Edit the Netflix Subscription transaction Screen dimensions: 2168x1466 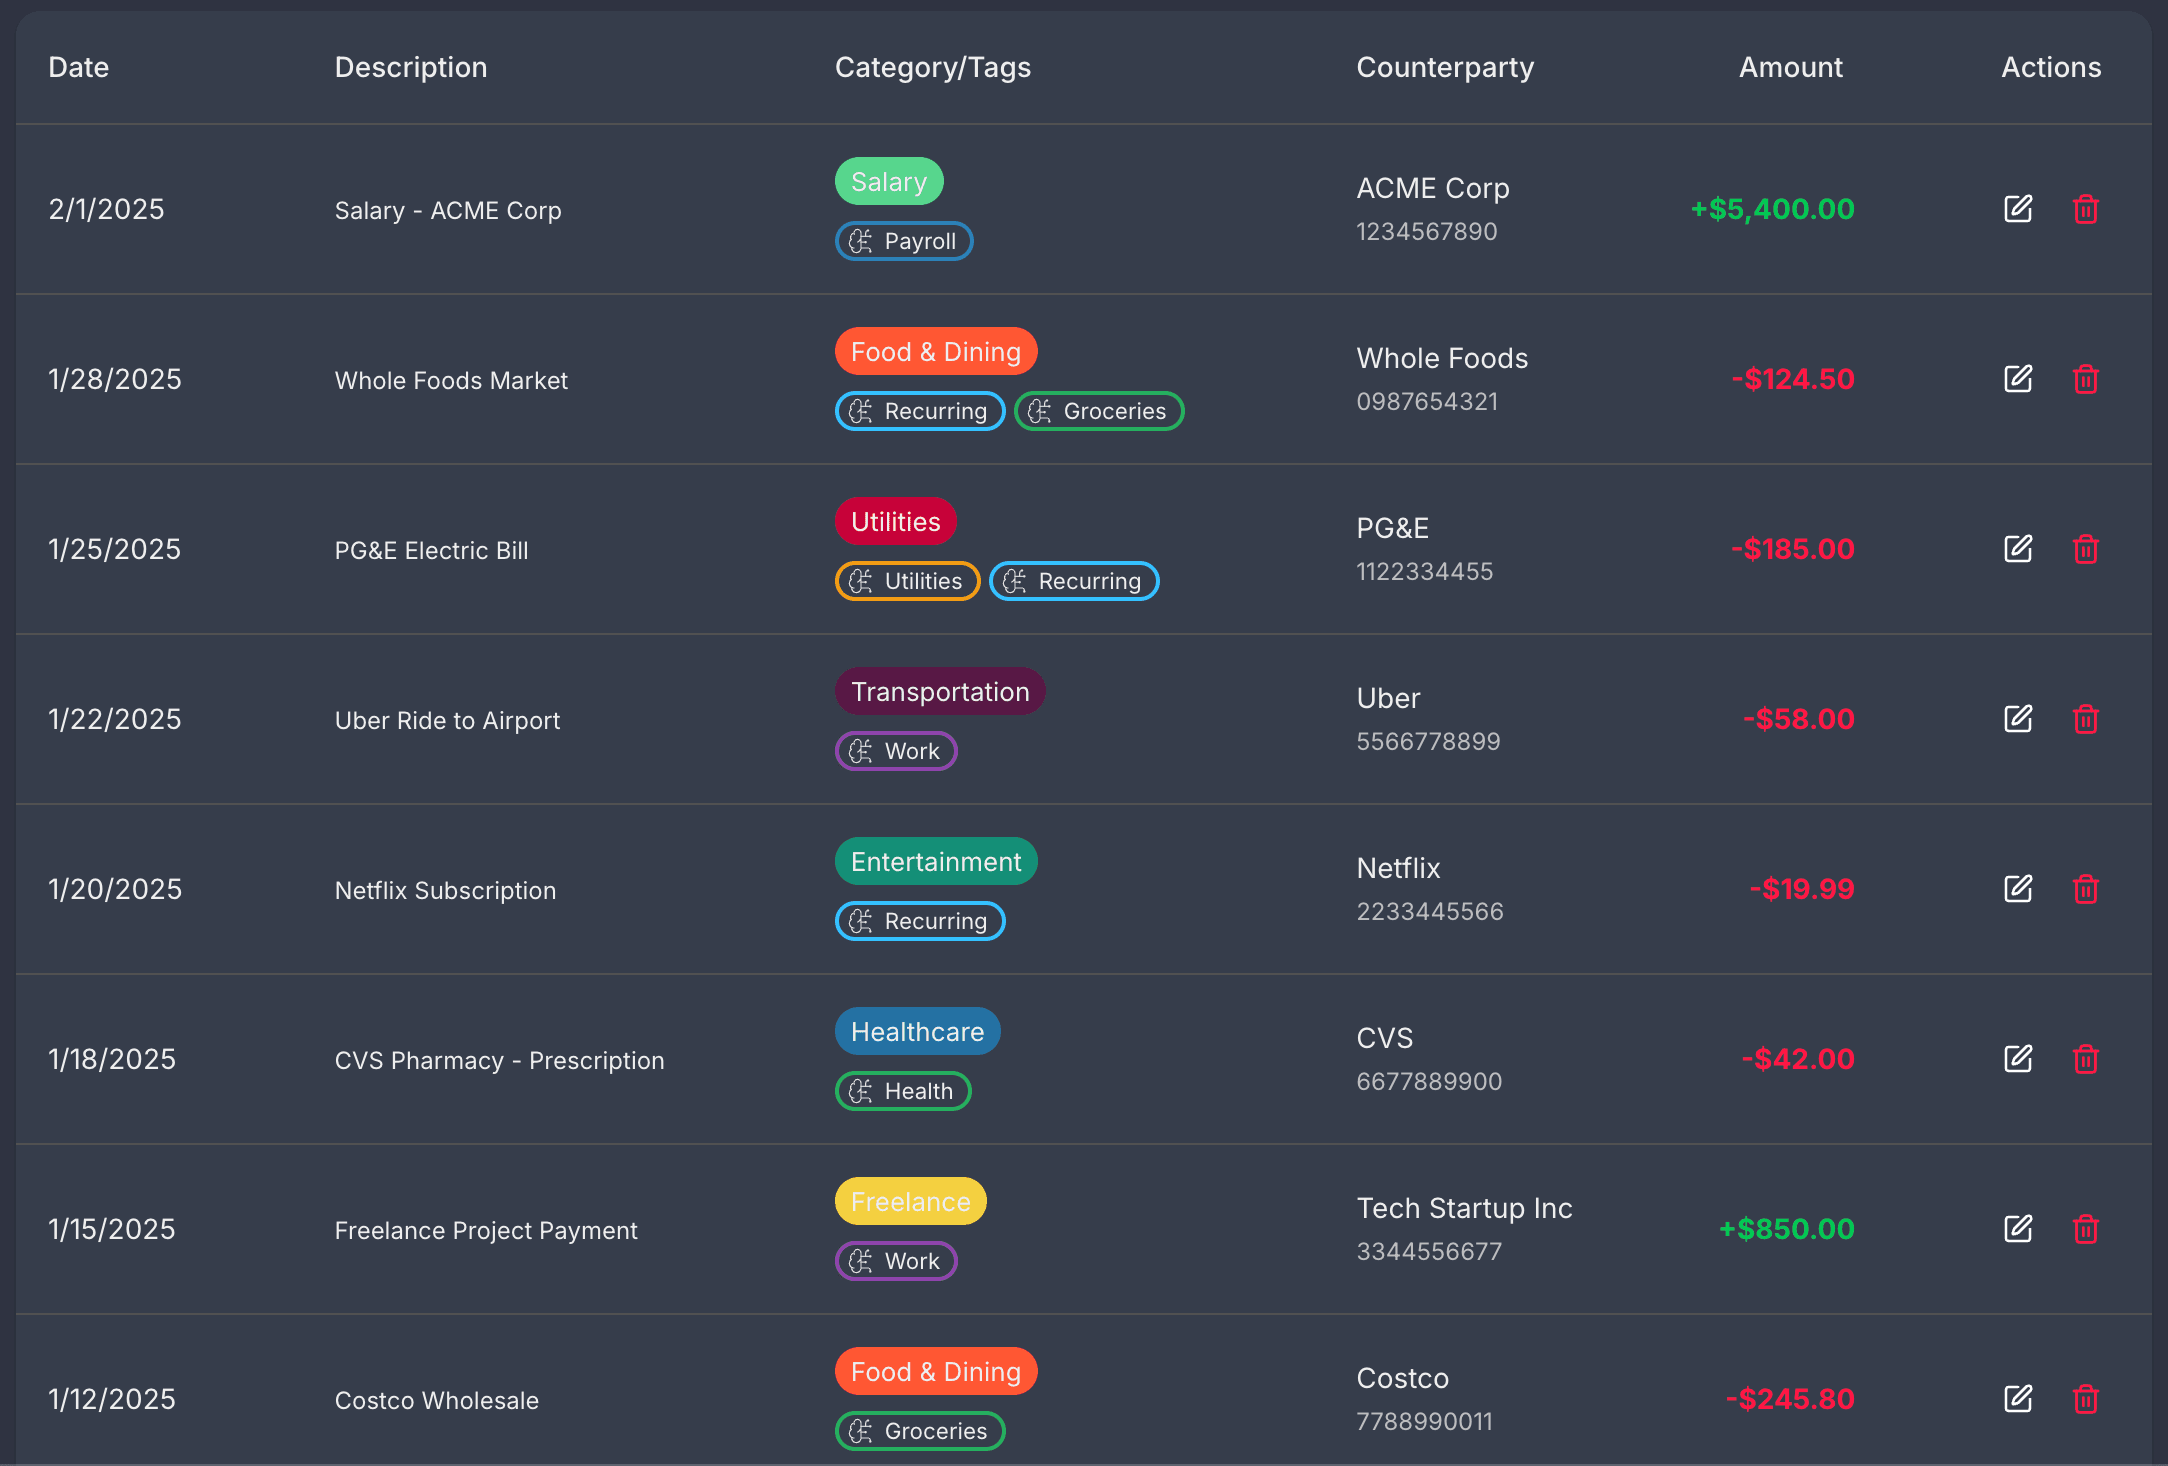pos(2018,889)
